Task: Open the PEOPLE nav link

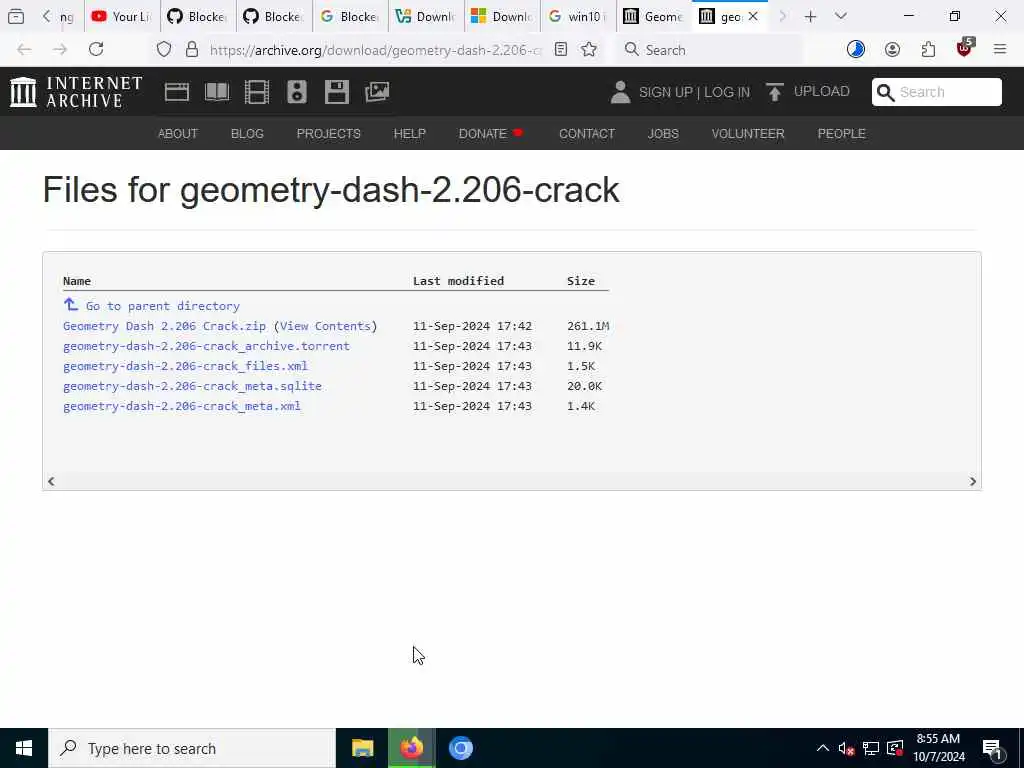Action: coord(841,134)
